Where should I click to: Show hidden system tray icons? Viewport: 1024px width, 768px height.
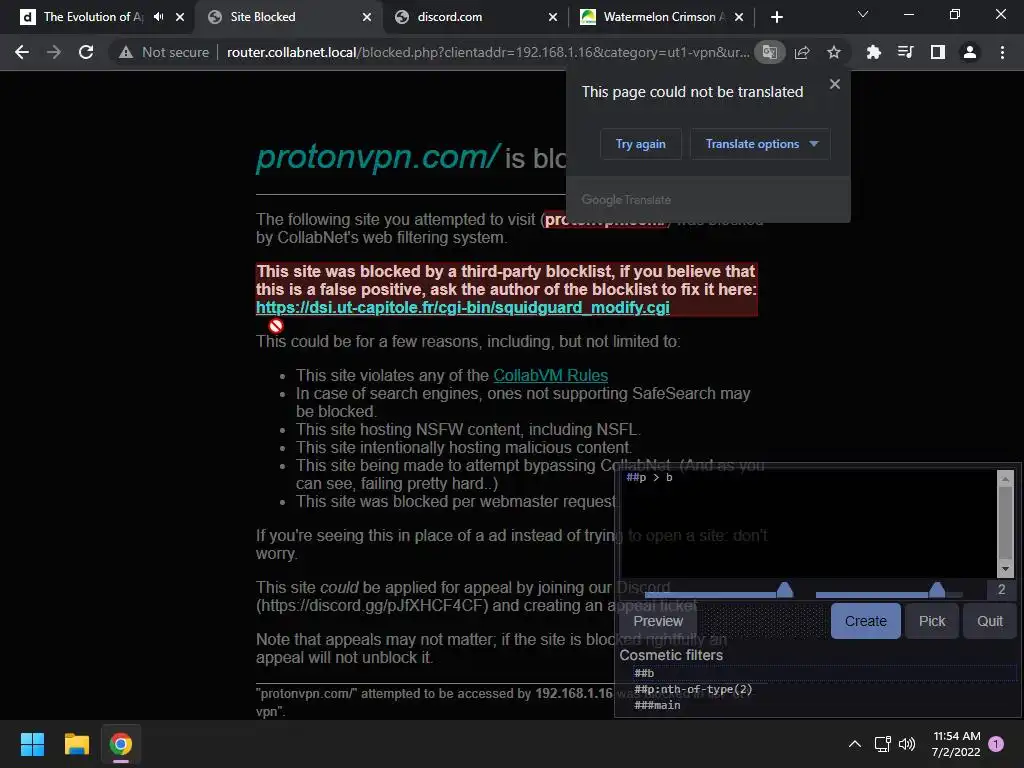tap(854, 744)
